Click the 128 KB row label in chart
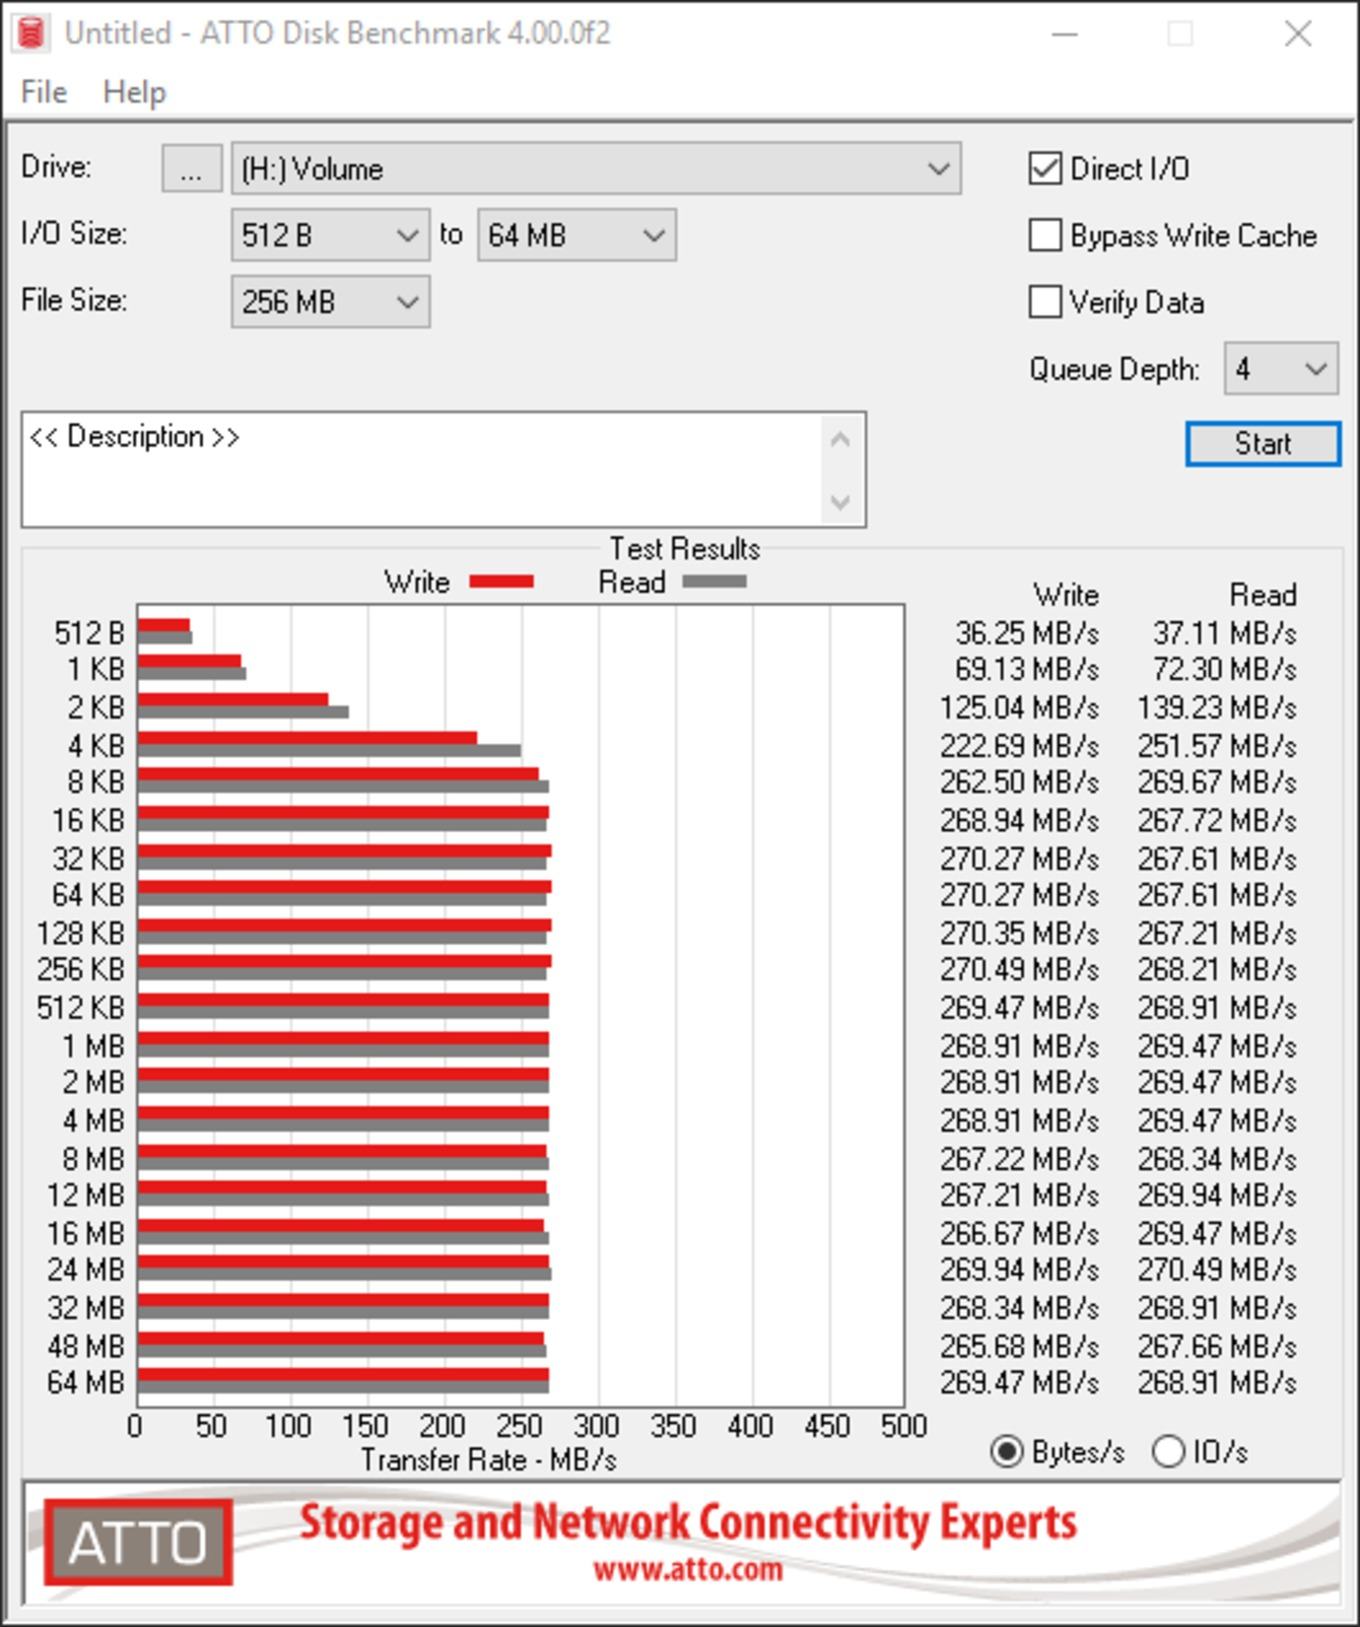This screenshot has width=1360, height=1627. (81, 934)
